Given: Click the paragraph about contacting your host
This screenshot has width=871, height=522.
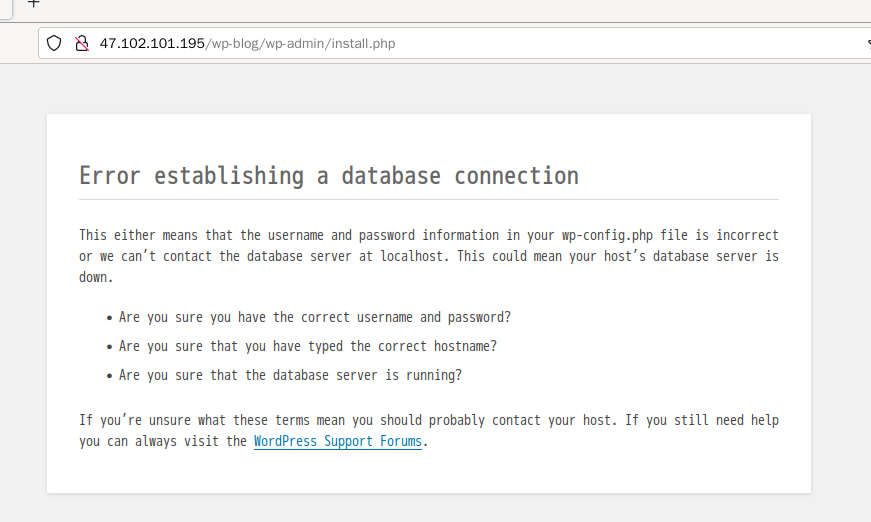Looking at the screenshot, I should pyautogui.click(x=429, y=431).
